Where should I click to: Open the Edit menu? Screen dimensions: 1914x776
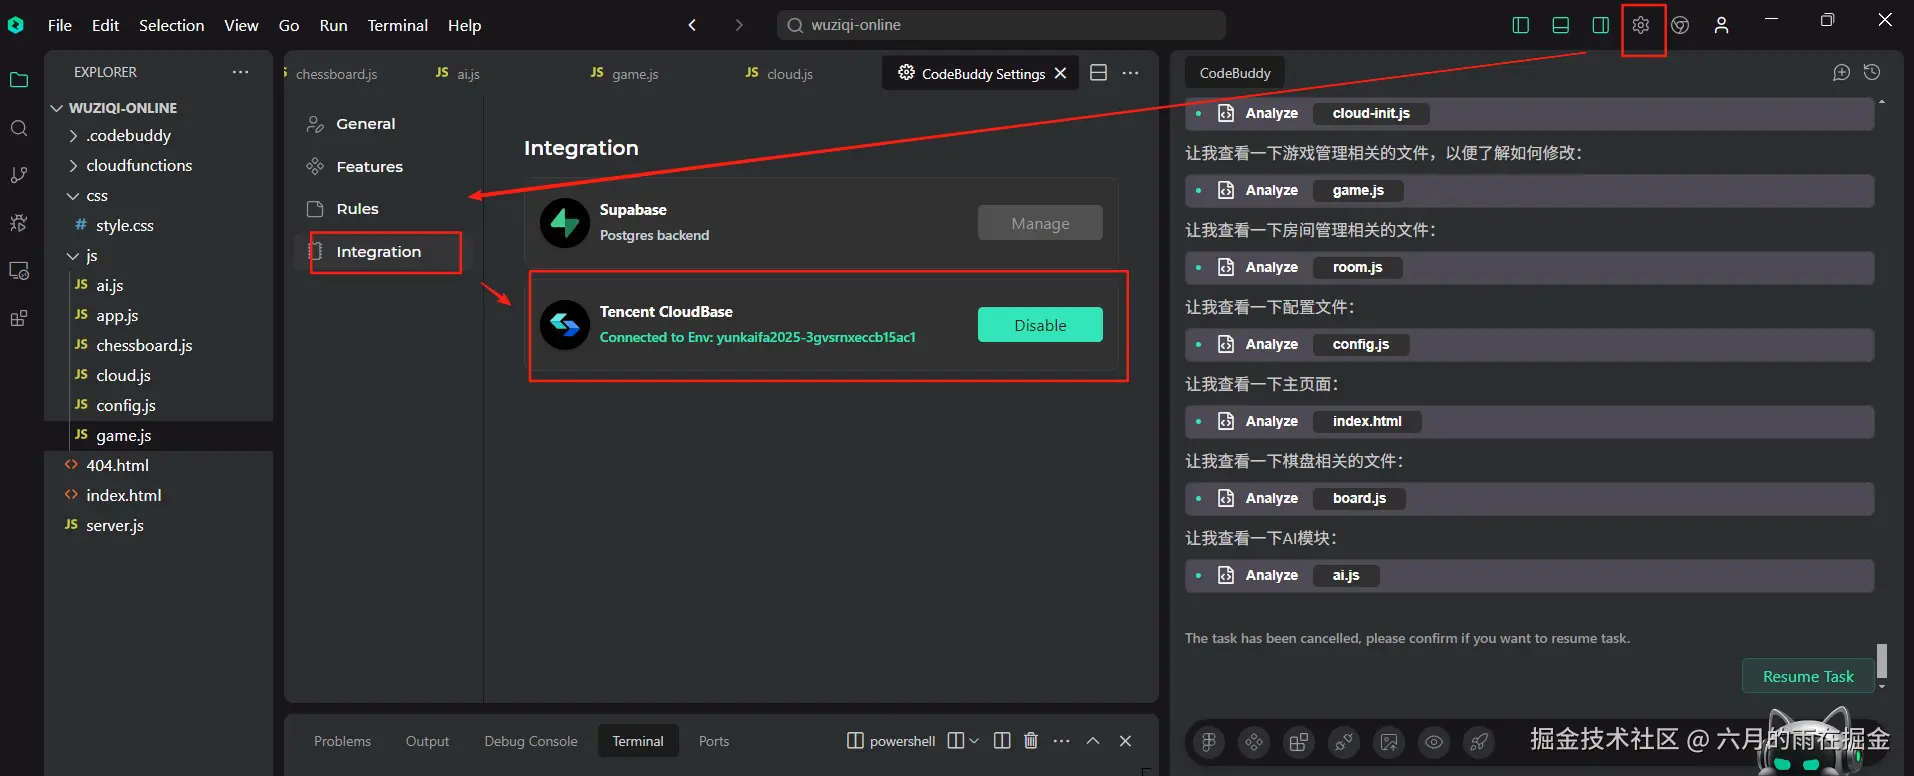click(105, 25)
